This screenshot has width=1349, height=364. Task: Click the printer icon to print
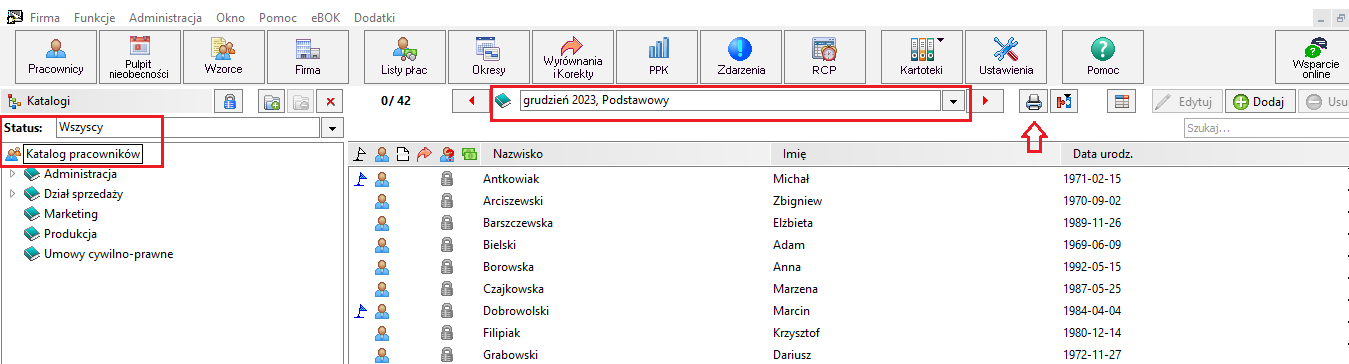click(1034, 101)
